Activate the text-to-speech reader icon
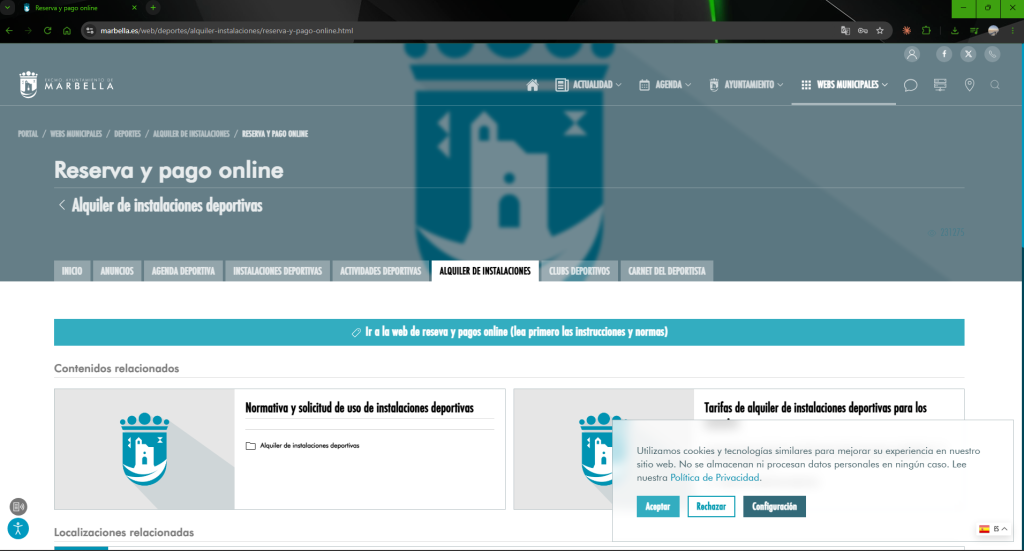1024x551 pixels. click(x=18, y=507)
